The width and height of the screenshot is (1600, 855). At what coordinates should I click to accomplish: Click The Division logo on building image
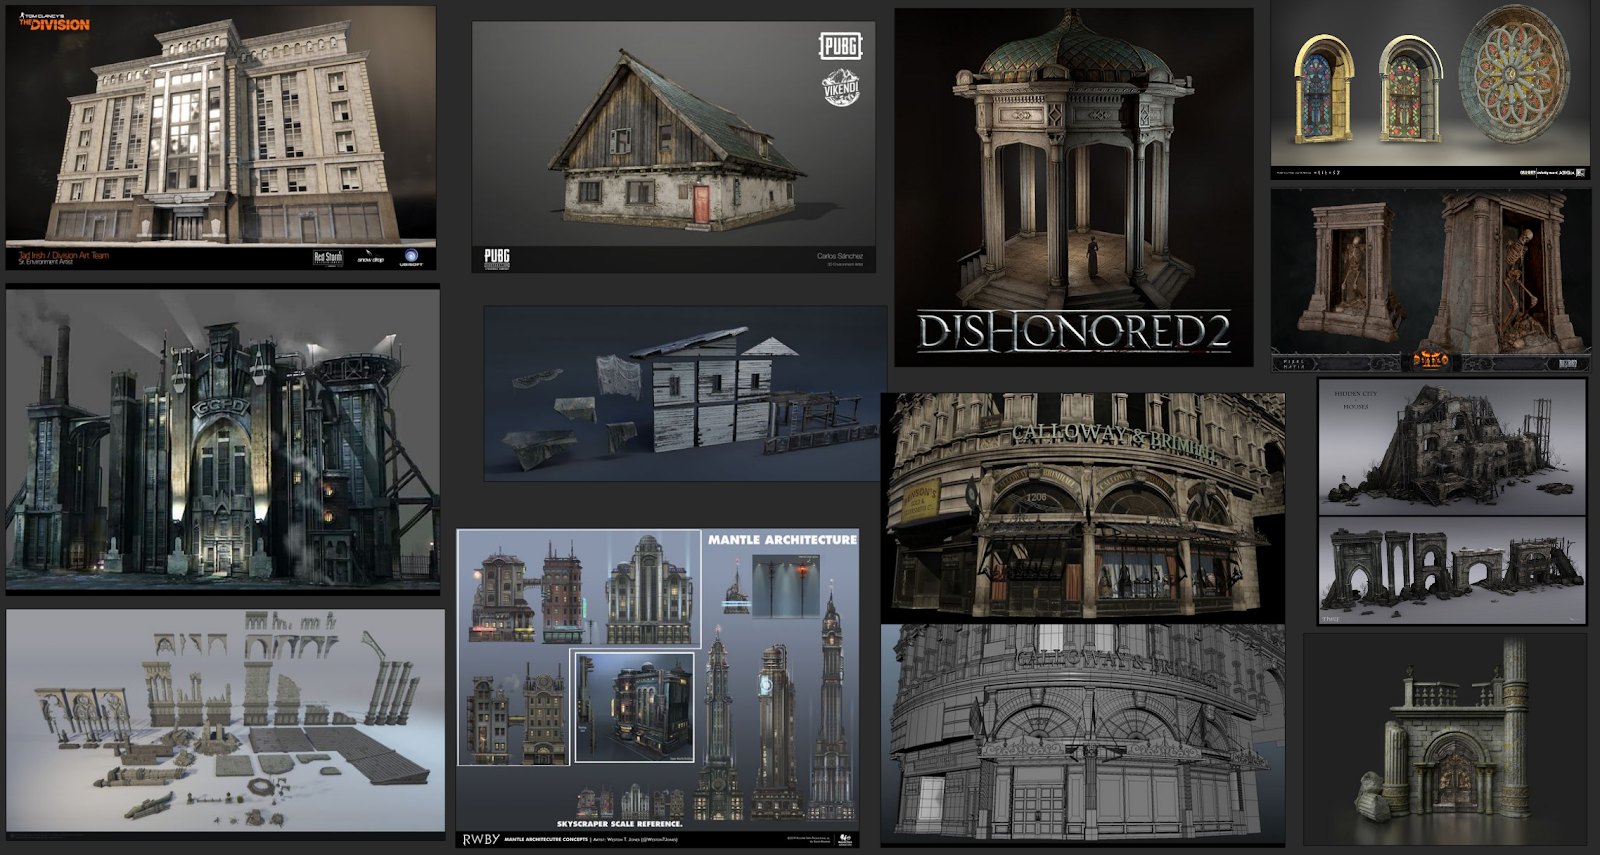(x=54, y=20)
